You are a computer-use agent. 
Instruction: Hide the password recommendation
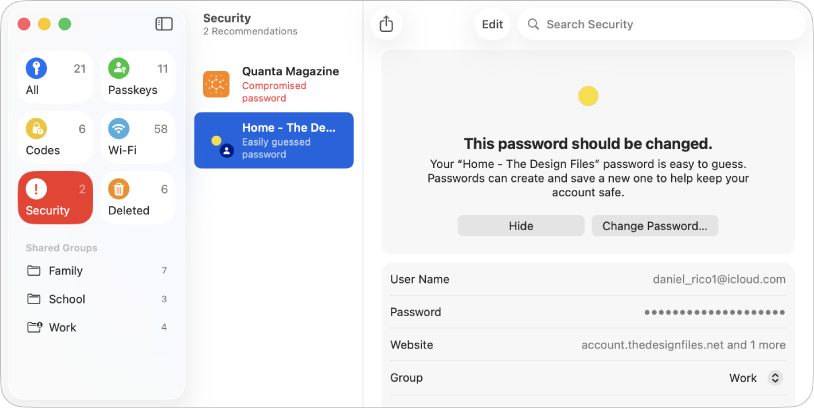(521, 226)
